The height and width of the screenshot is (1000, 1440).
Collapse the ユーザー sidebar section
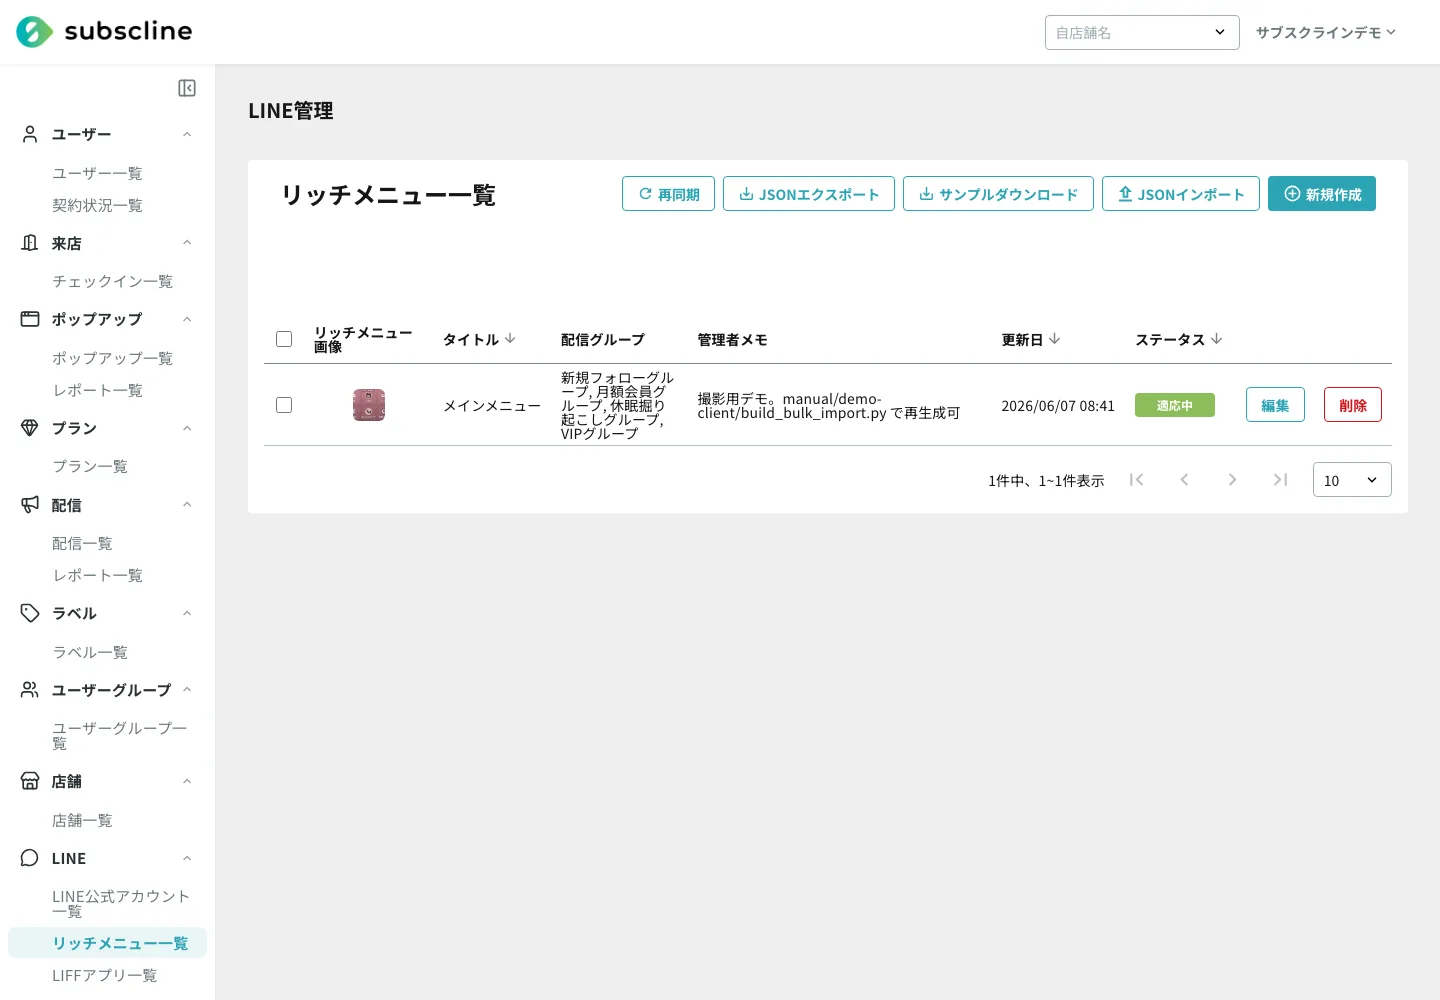click(x=187, y=134)
